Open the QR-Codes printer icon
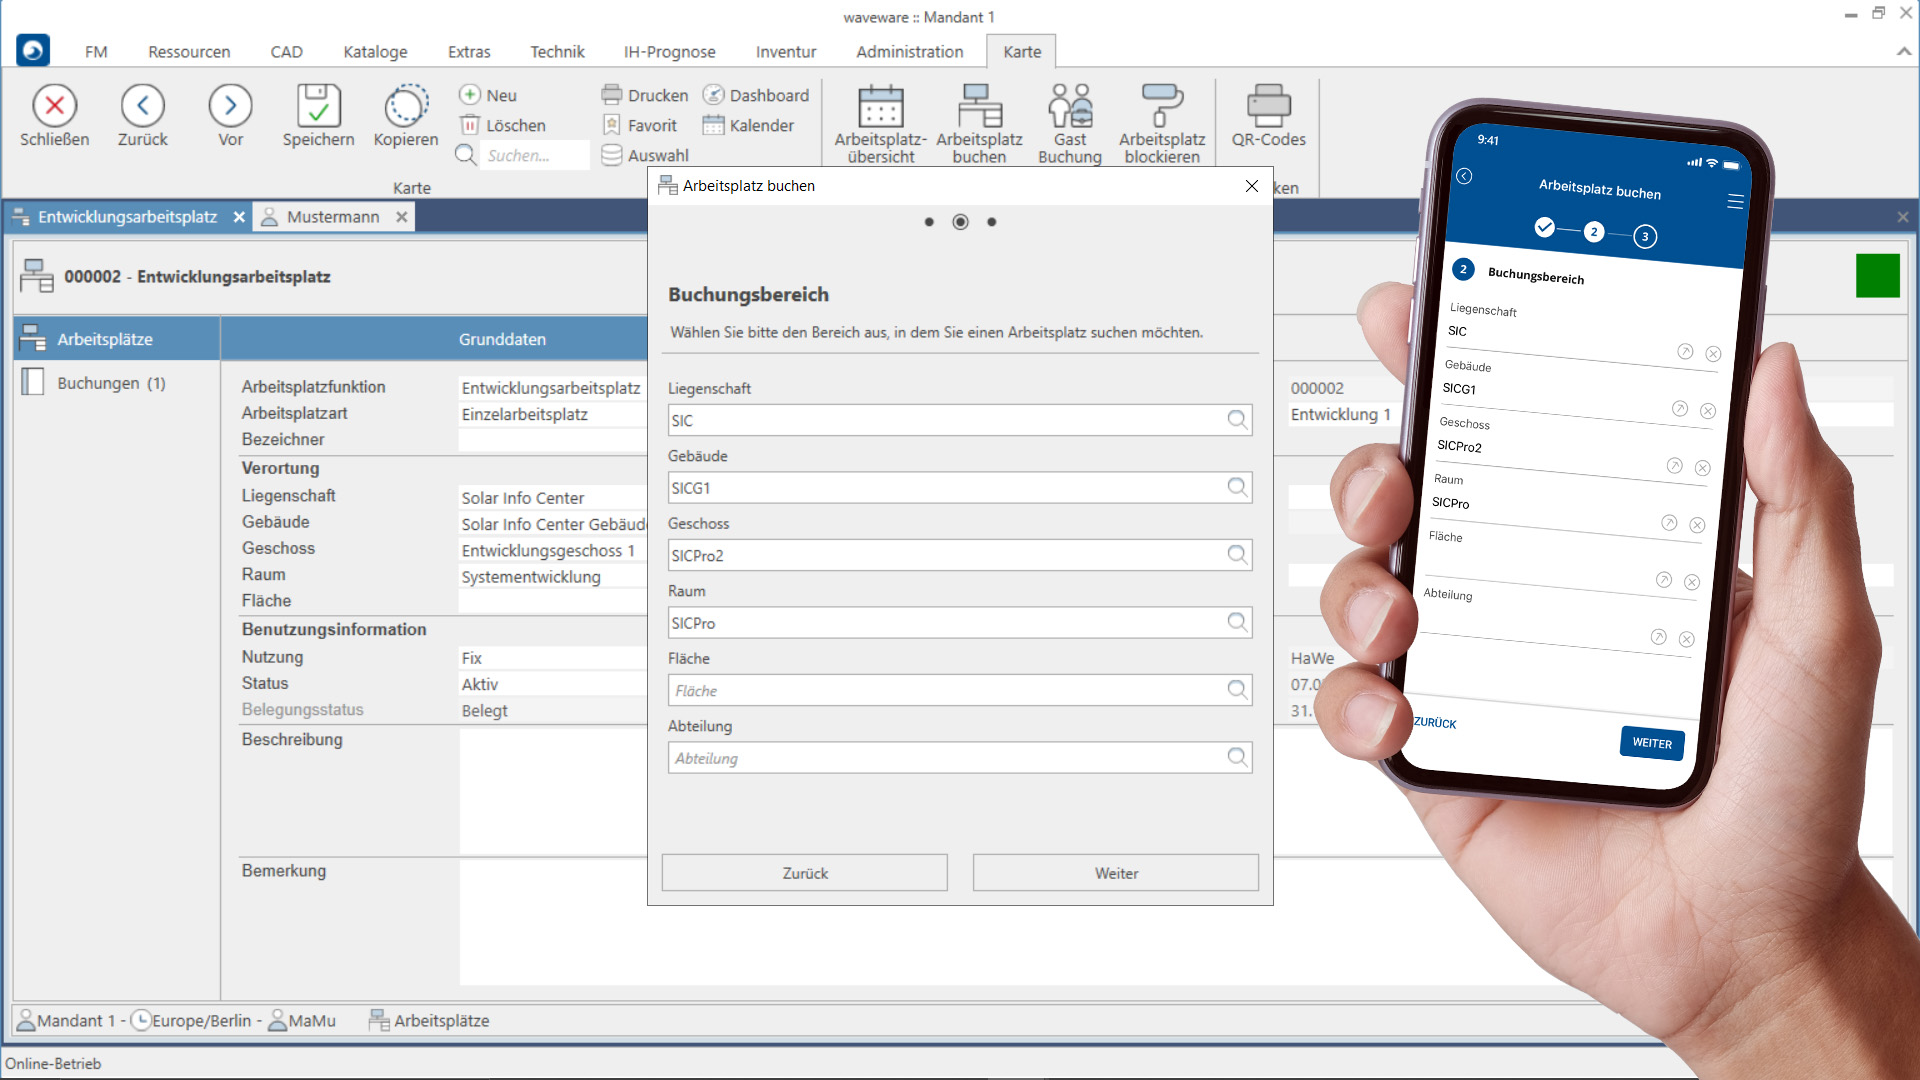Screen dimensions: 1920x1080 [x=1268, y=106]
